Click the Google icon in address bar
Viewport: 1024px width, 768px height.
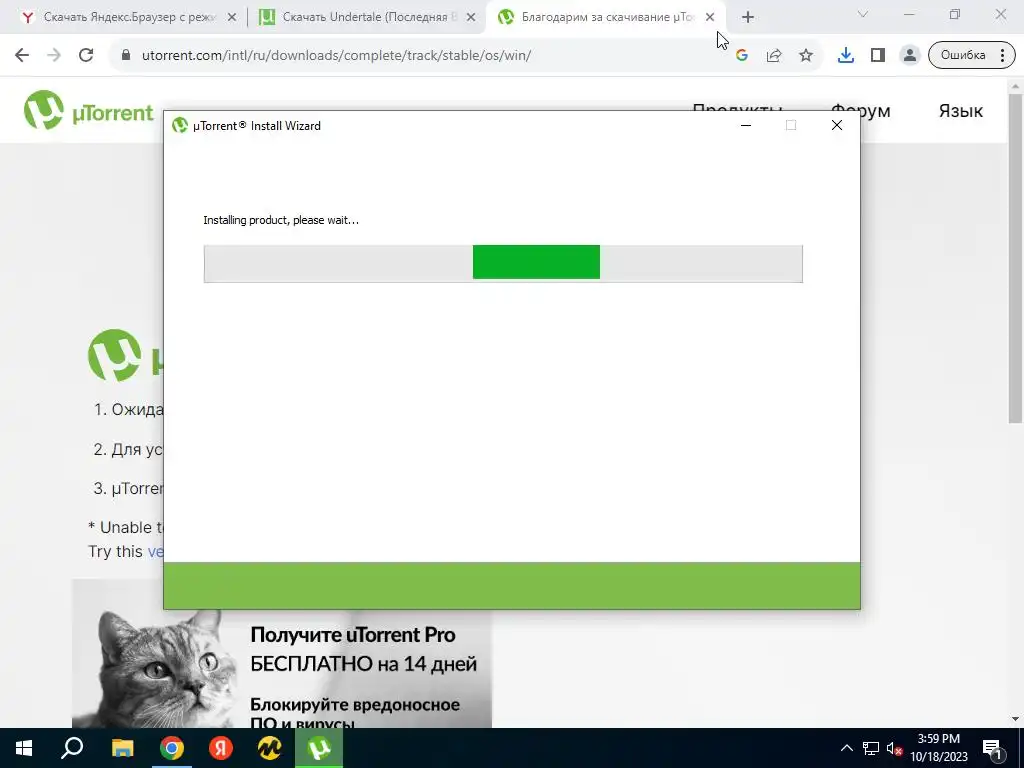point(741,56)
